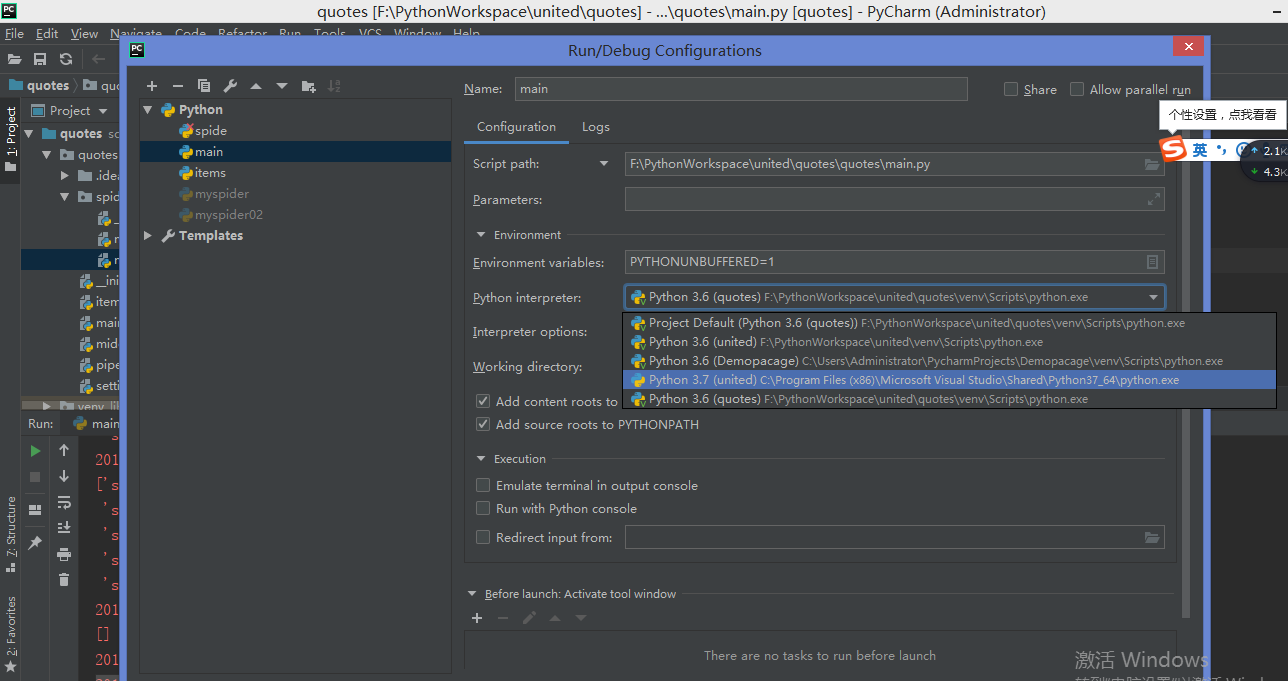
Task: Open Script path type dropdown arrow
Action: click(x=604, y=164)
